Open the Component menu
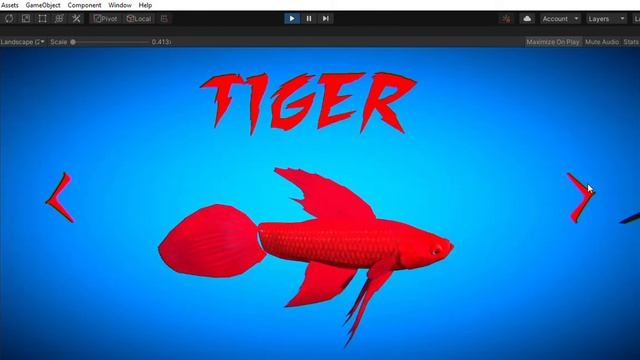 [x=84, y=5]
